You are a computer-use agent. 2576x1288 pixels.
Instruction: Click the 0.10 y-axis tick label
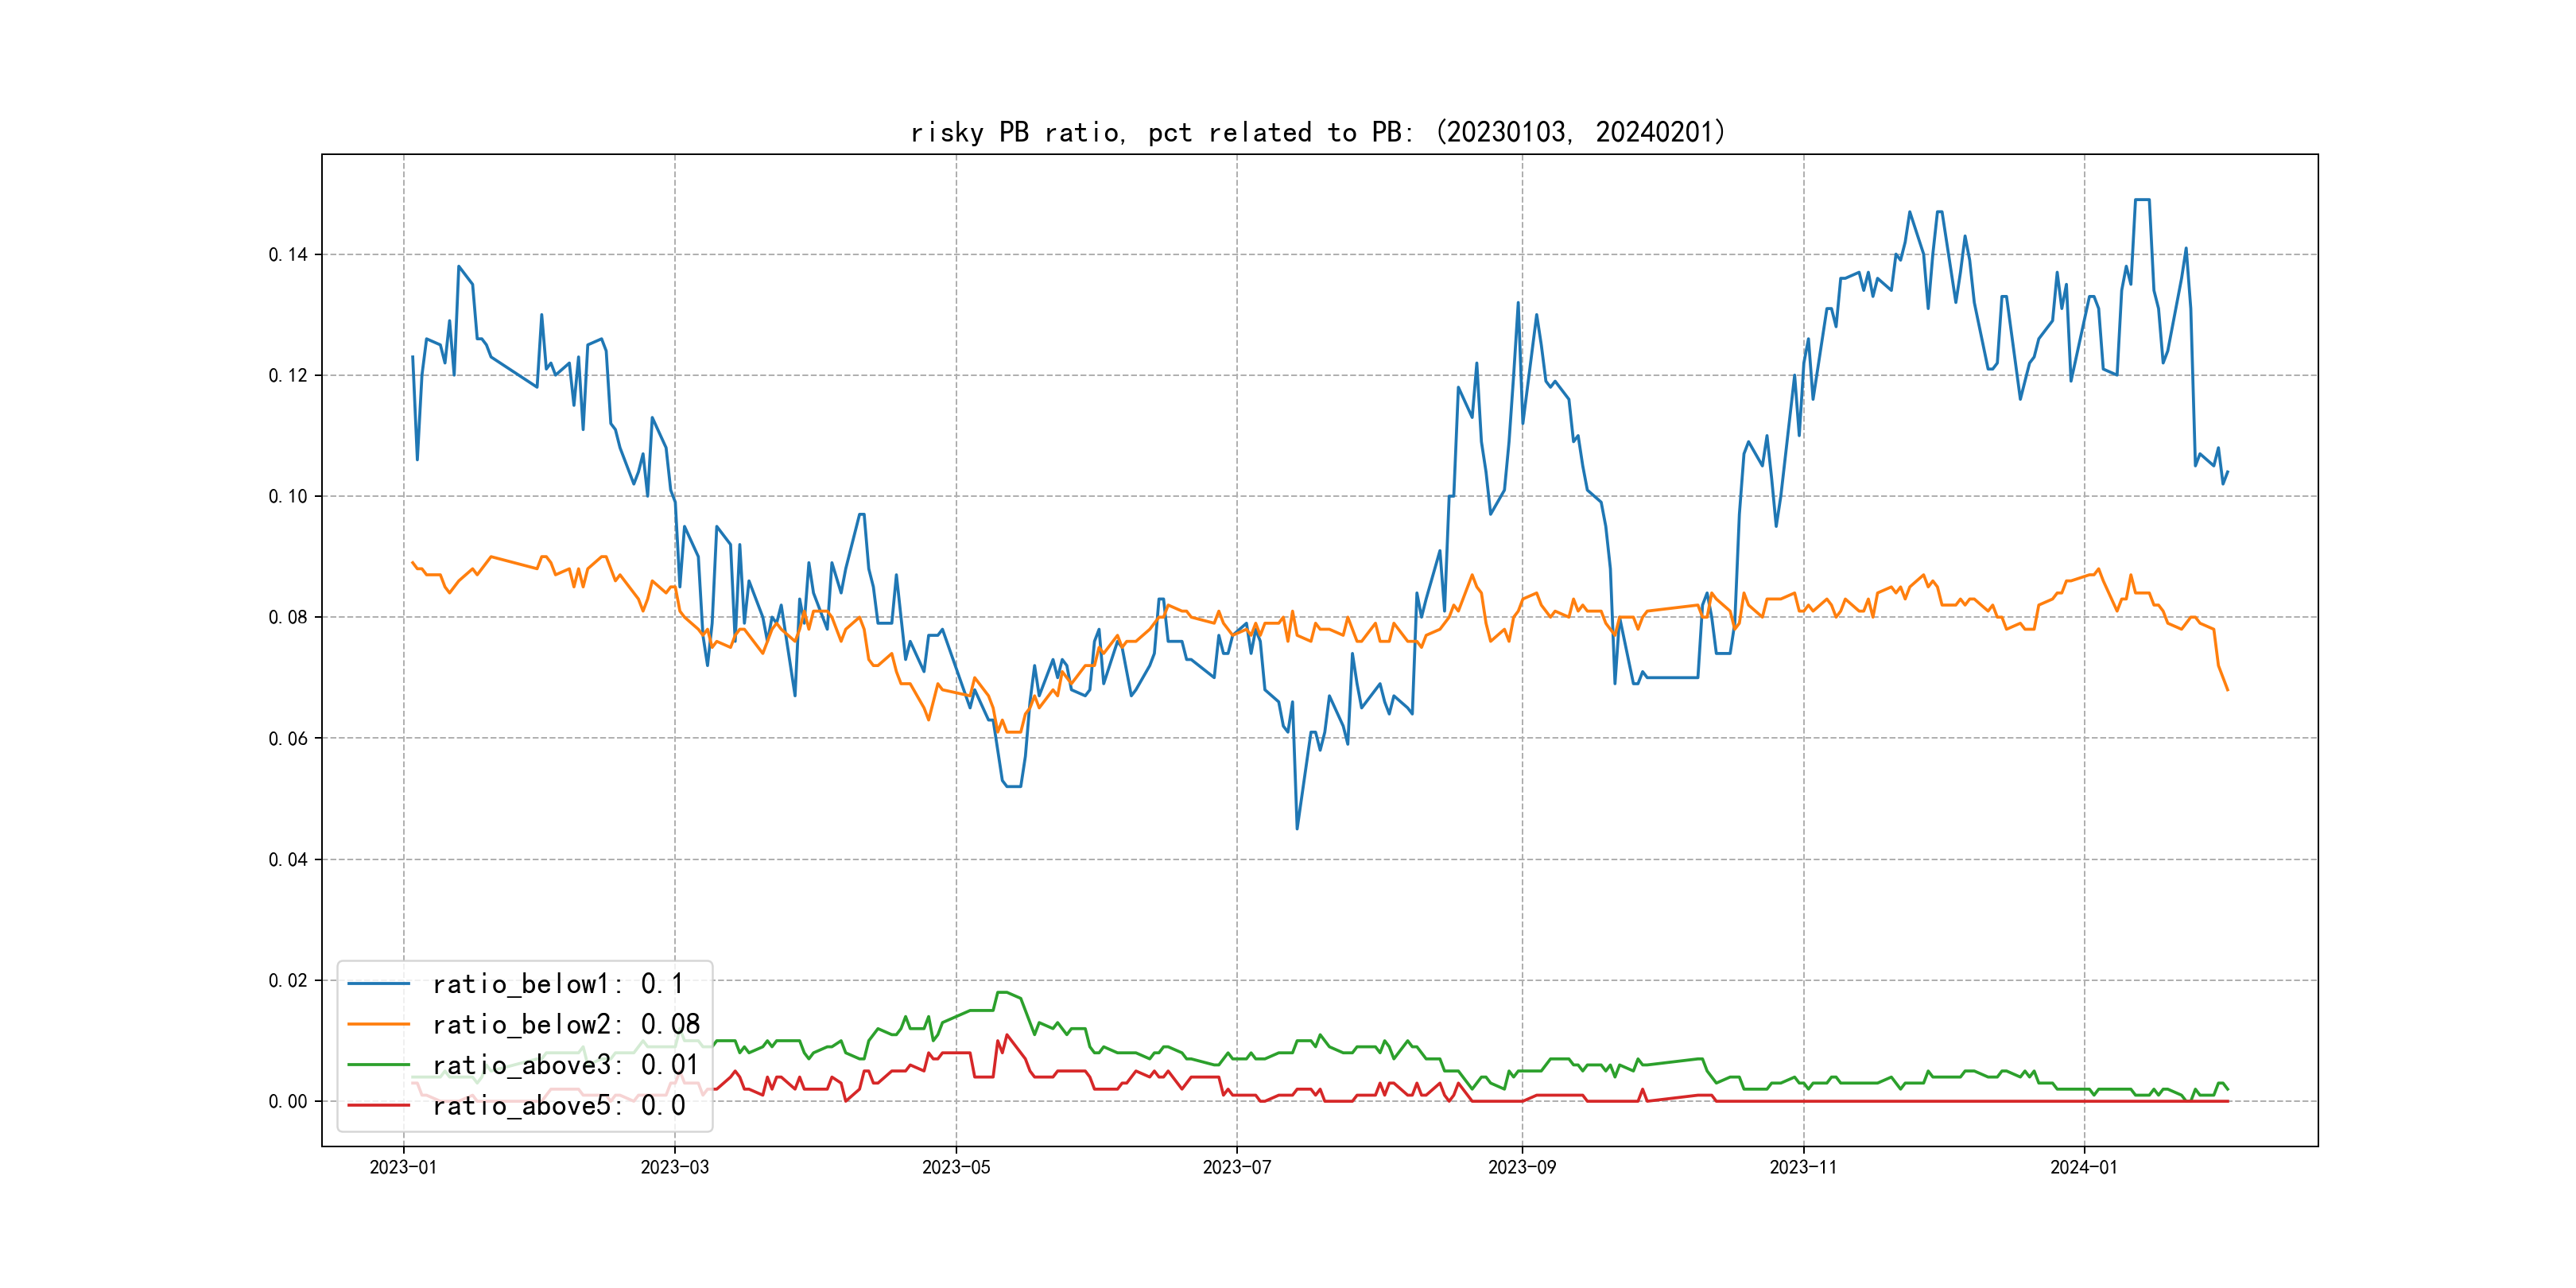click(288, 497)
